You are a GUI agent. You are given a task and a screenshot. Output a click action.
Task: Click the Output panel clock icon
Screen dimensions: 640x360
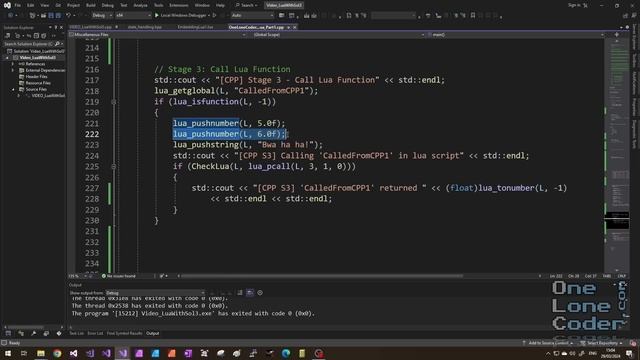coord(260,293)
